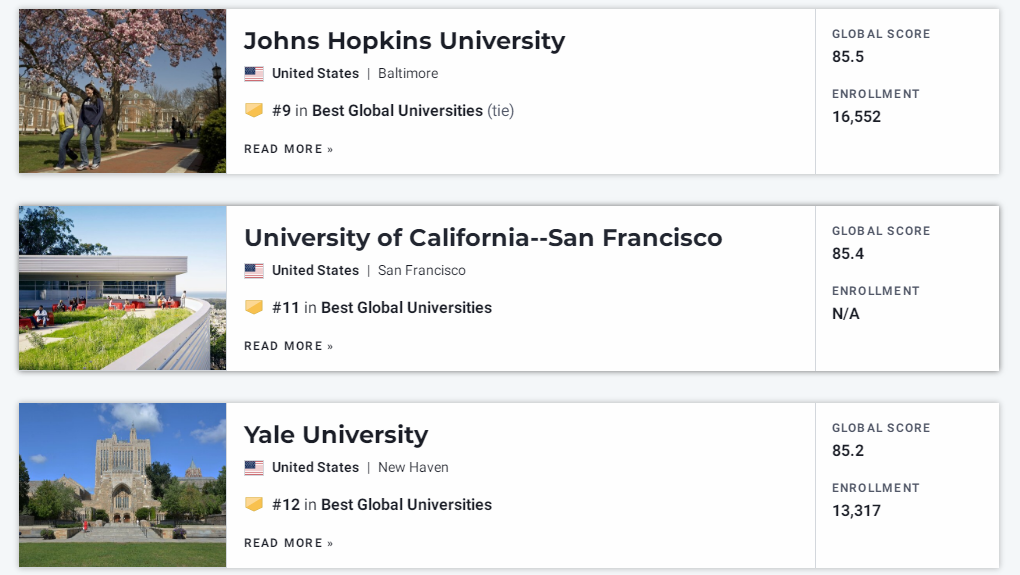Click the yellow ranking badge next to #12
Image resolution: width=1020 pixels, height=575 pixels.
[254, 504]
